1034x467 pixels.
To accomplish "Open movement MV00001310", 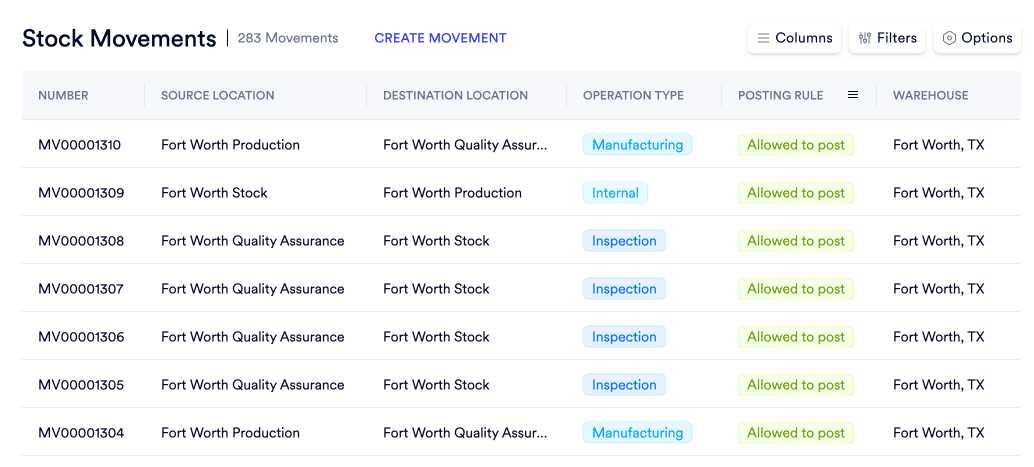I will coord(80,144).
